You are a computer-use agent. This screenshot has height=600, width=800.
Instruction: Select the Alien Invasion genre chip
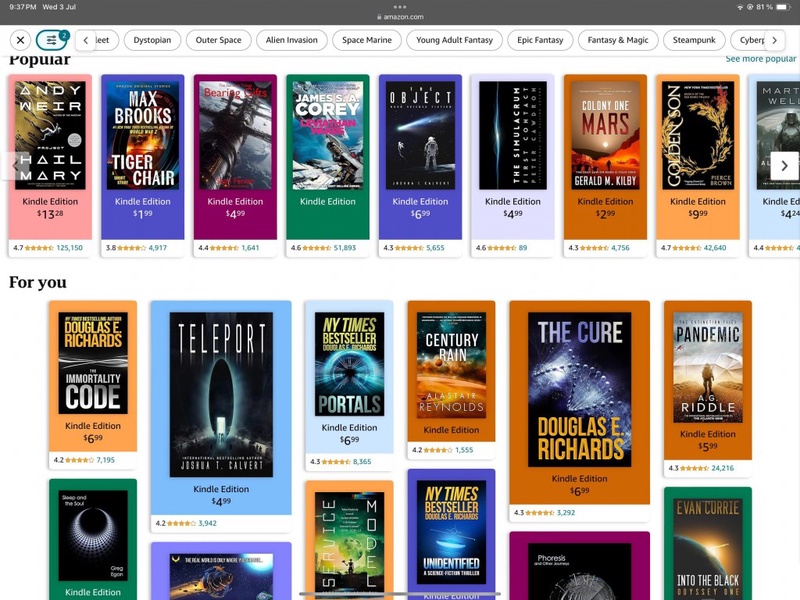pyautogui.click(x=291, y=40)
